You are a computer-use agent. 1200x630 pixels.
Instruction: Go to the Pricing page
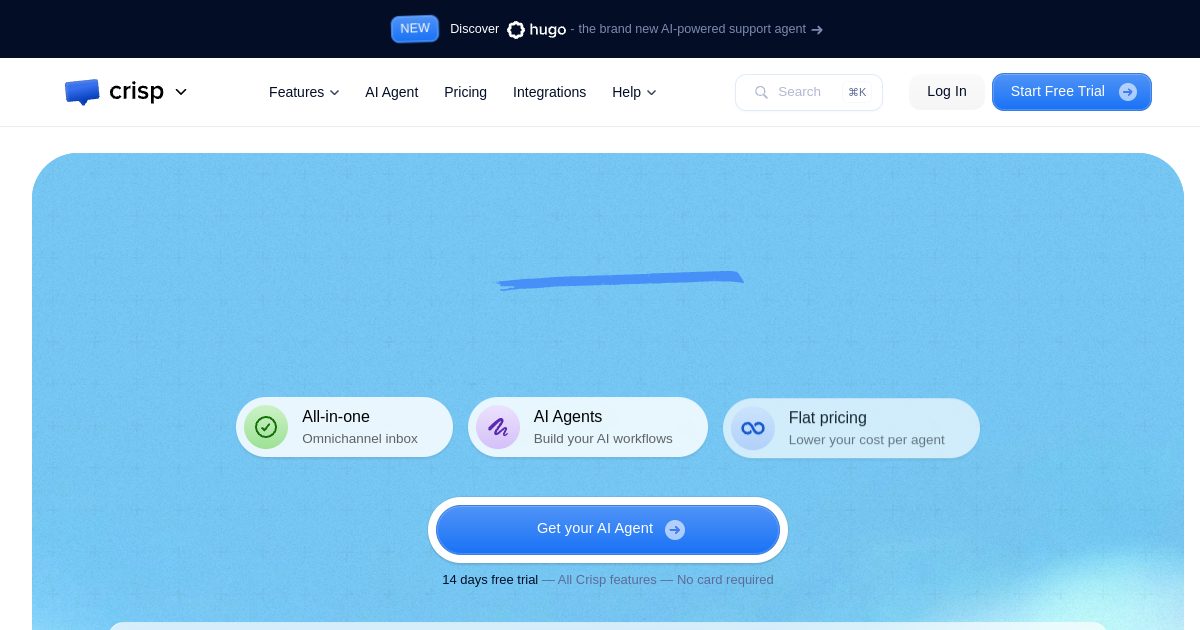(465, 92)
